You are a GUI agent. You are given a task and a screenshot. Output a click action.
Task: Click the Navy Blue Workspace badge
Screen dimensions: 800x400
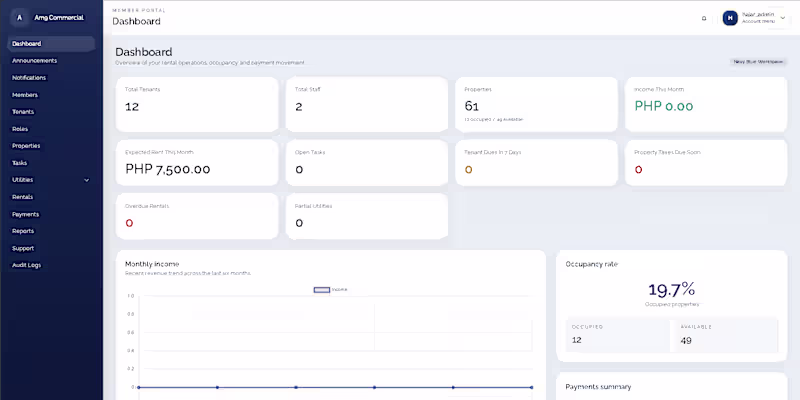(758, 62)
